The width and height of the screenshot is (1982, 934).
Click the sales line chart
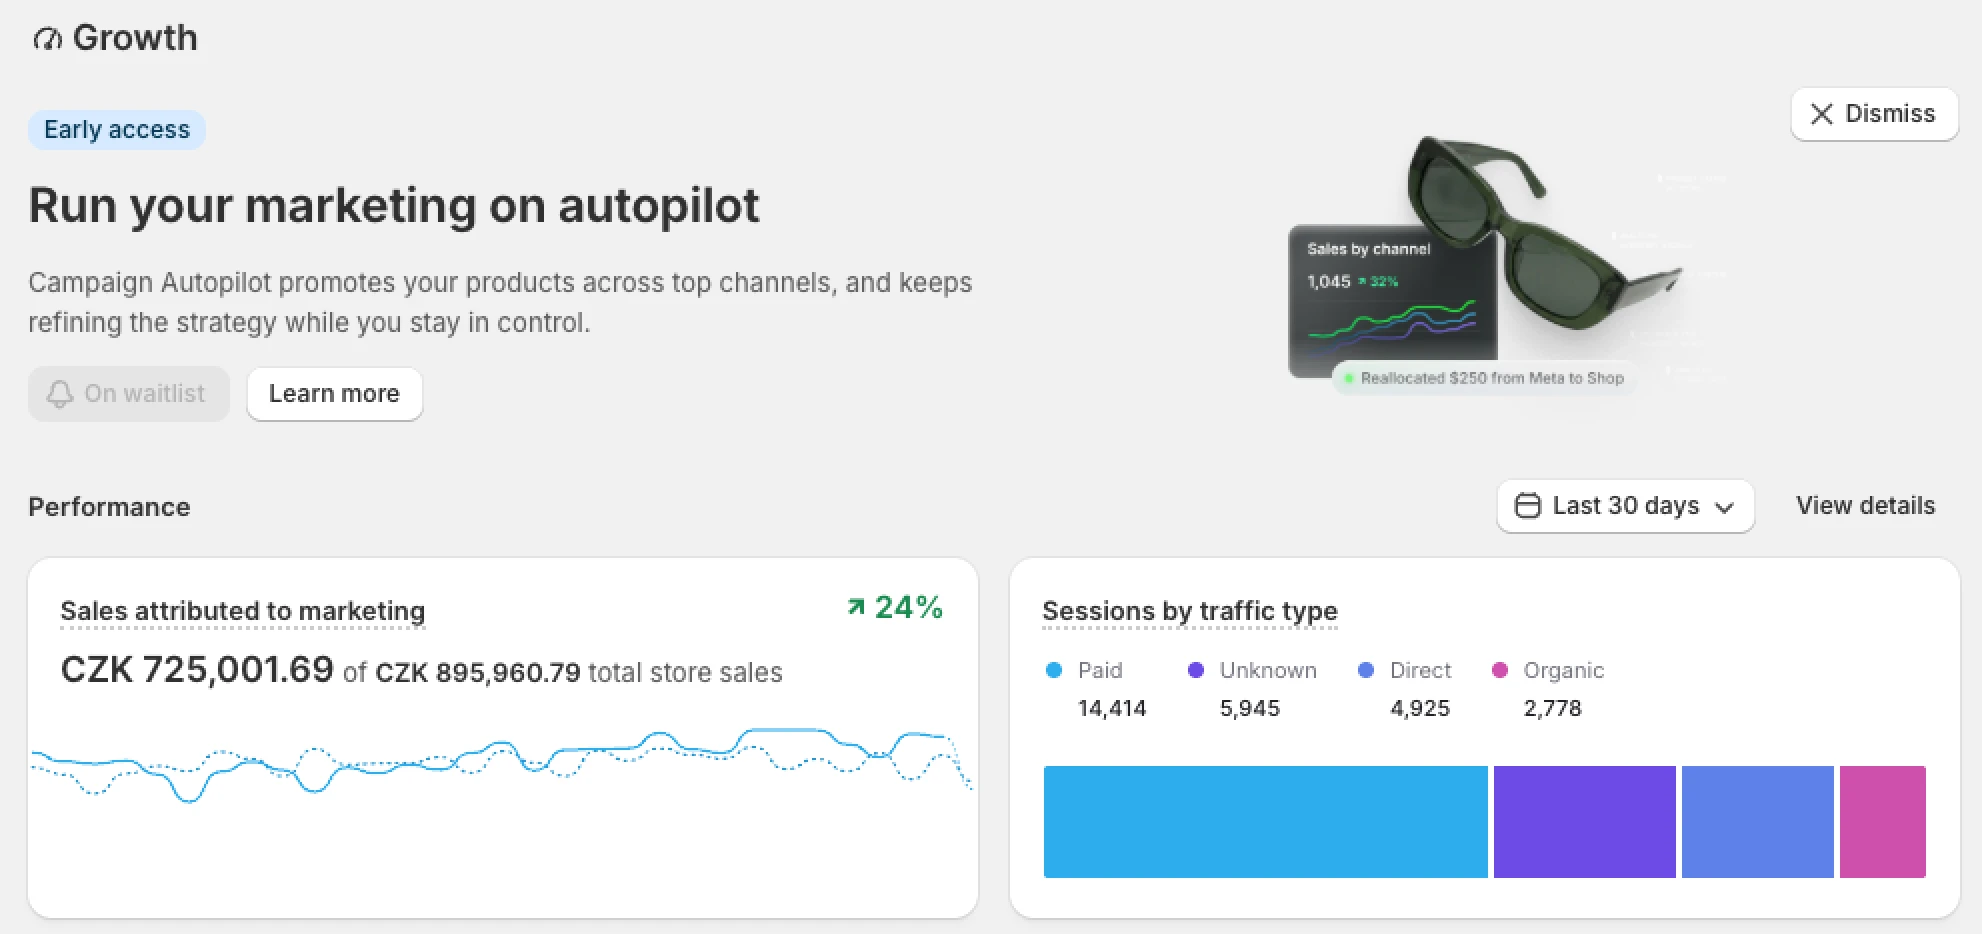coord(502,765)
